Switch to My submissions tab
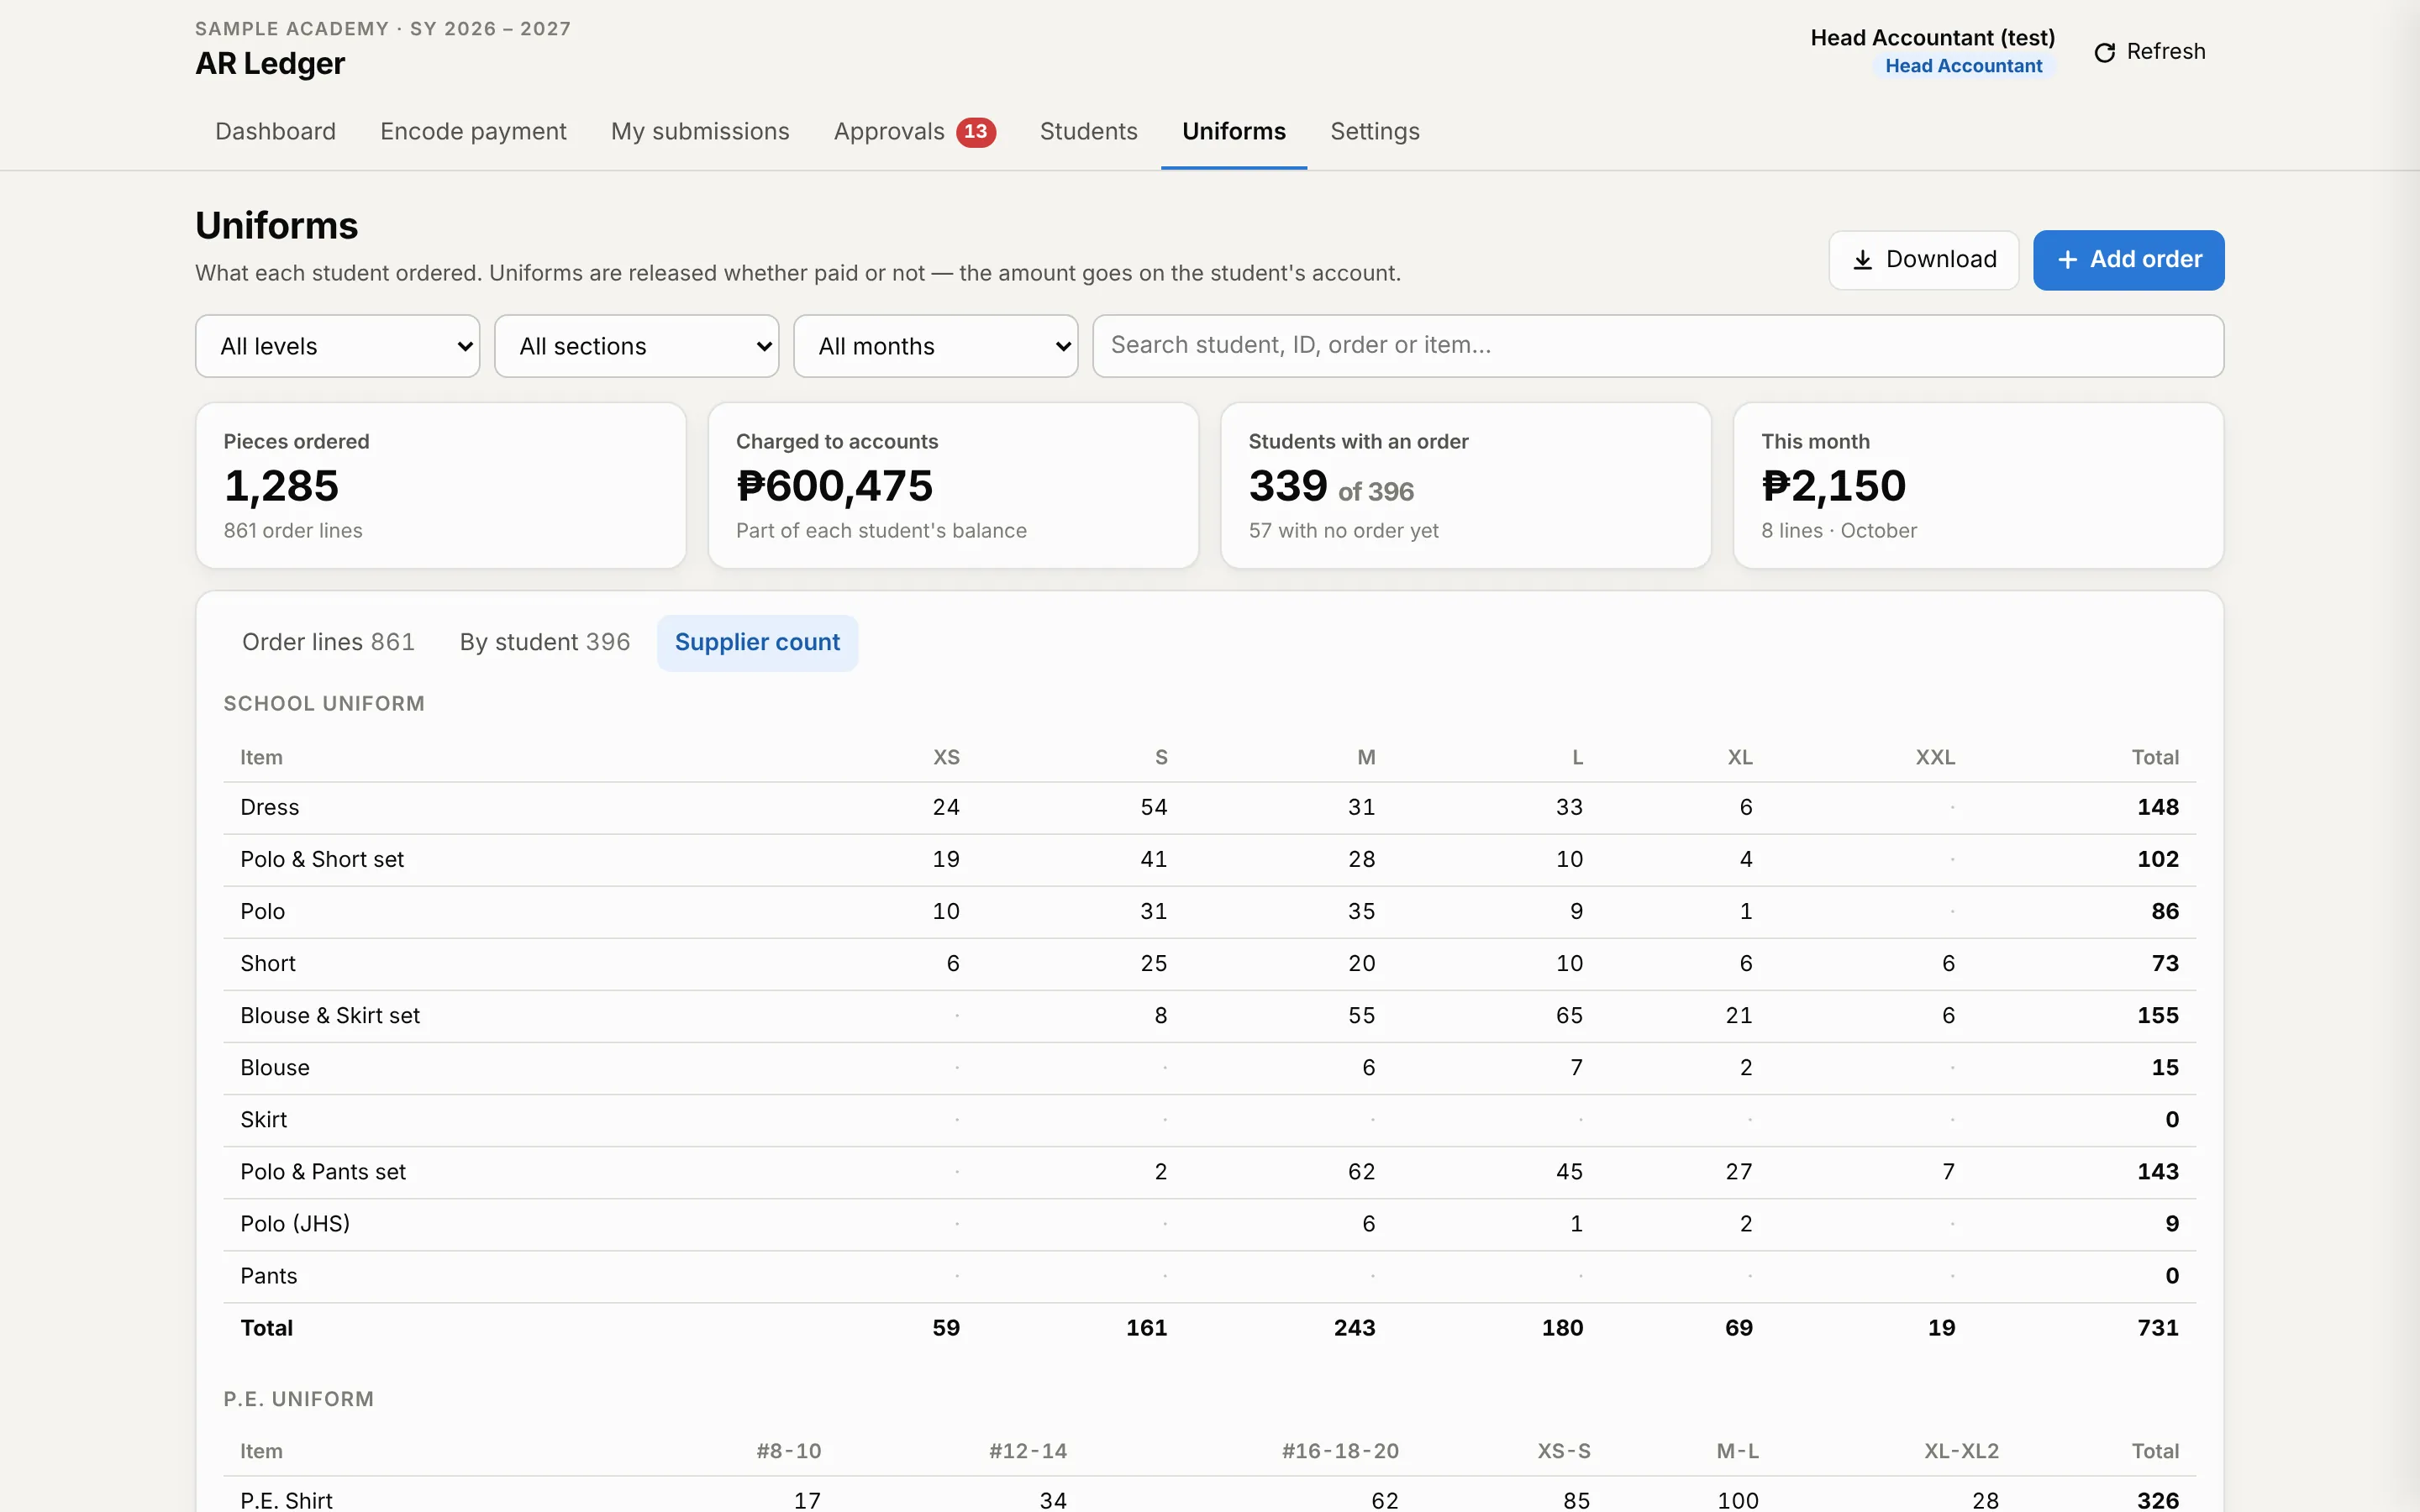Image resolution: width=2420 pixels, height=1512 pixels. click(700, 132)
